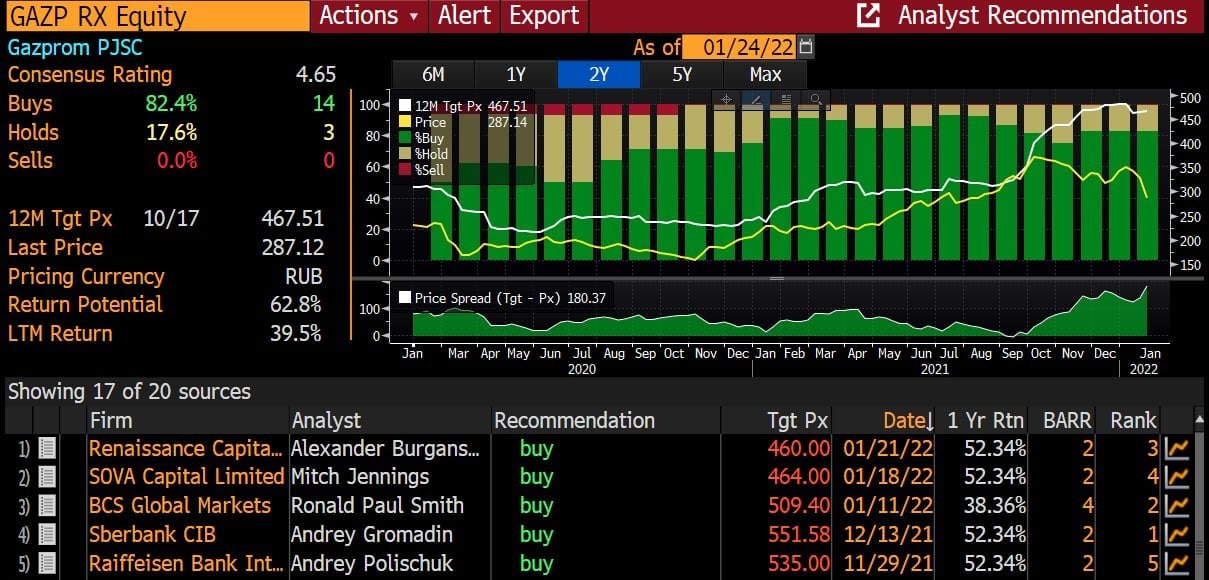Click tan %Hold legend swatch
Image resolution: width=1209 pixels, height=580 pixels.
[405, 153]
